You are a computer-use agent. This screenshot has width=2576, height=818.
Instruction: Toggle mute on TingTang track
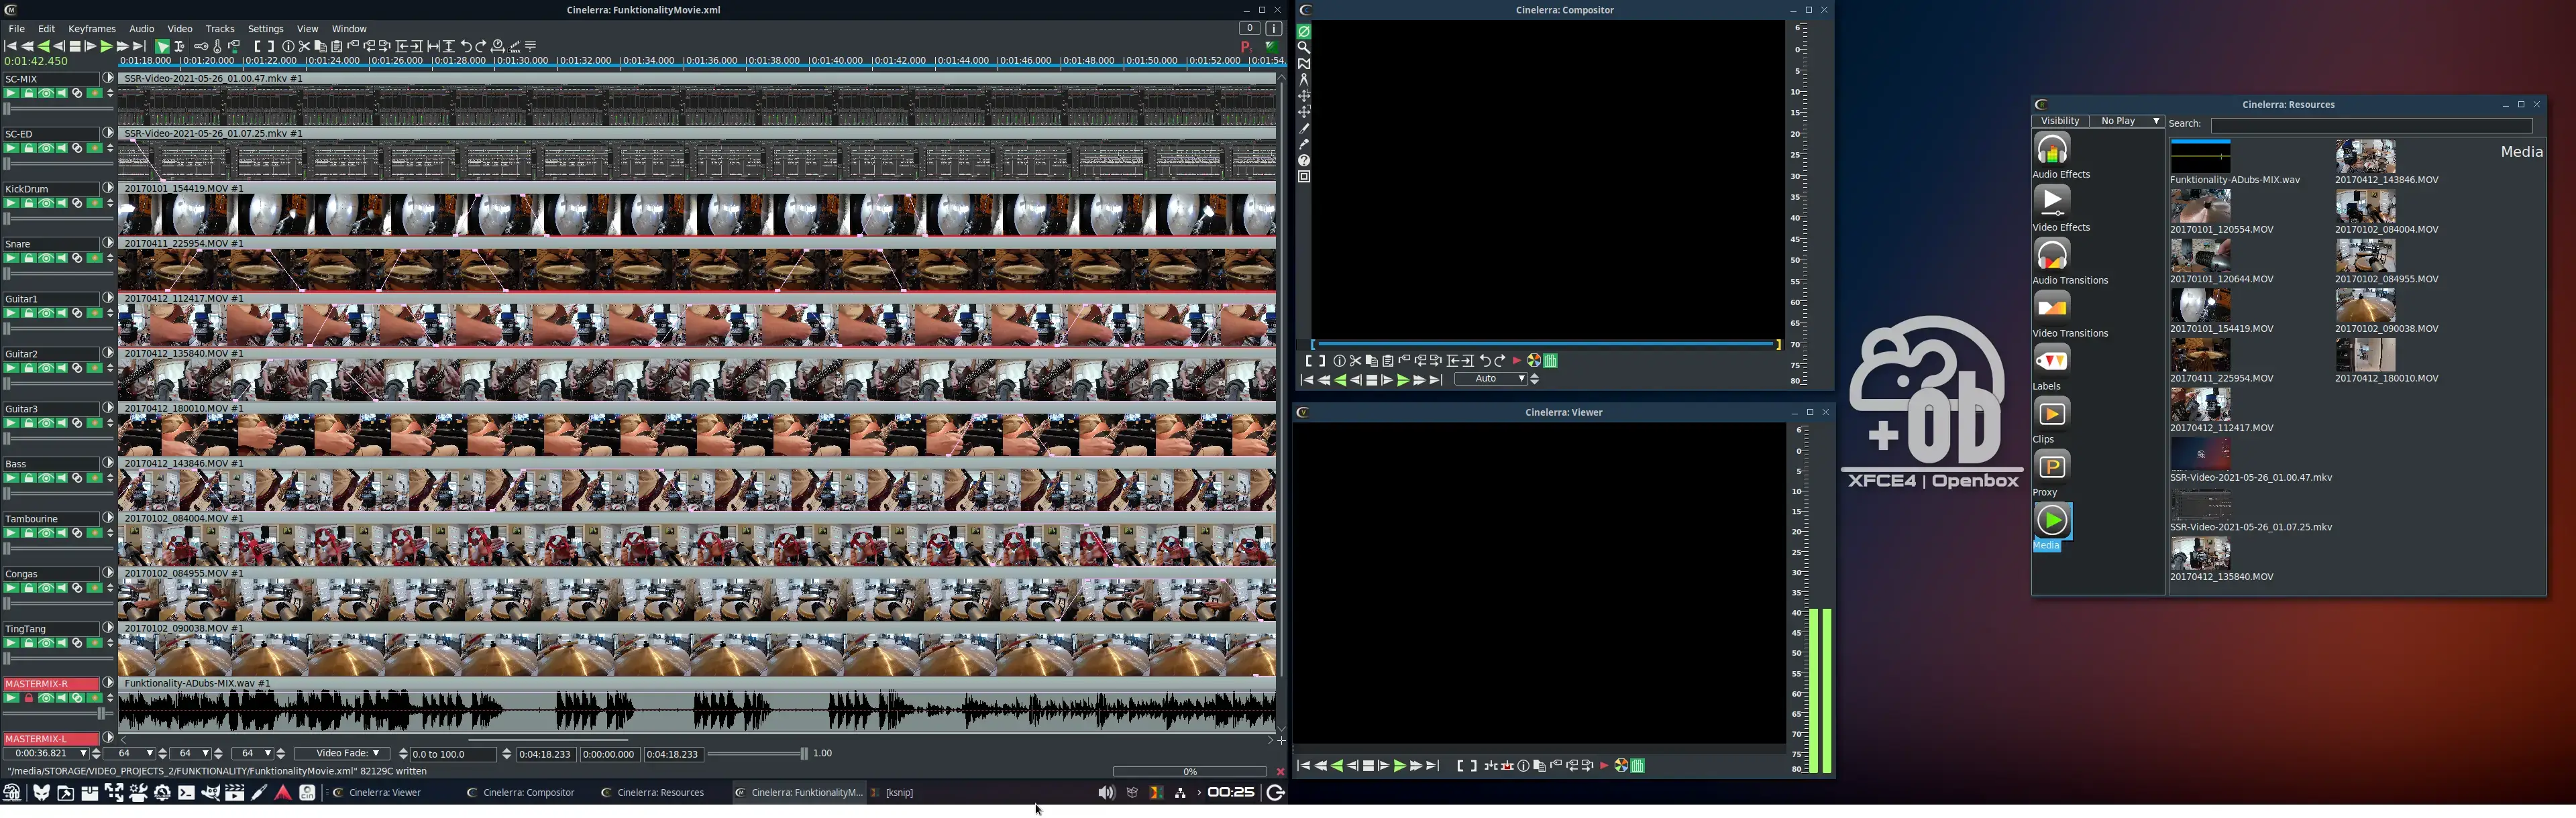[x=61, y=643]
